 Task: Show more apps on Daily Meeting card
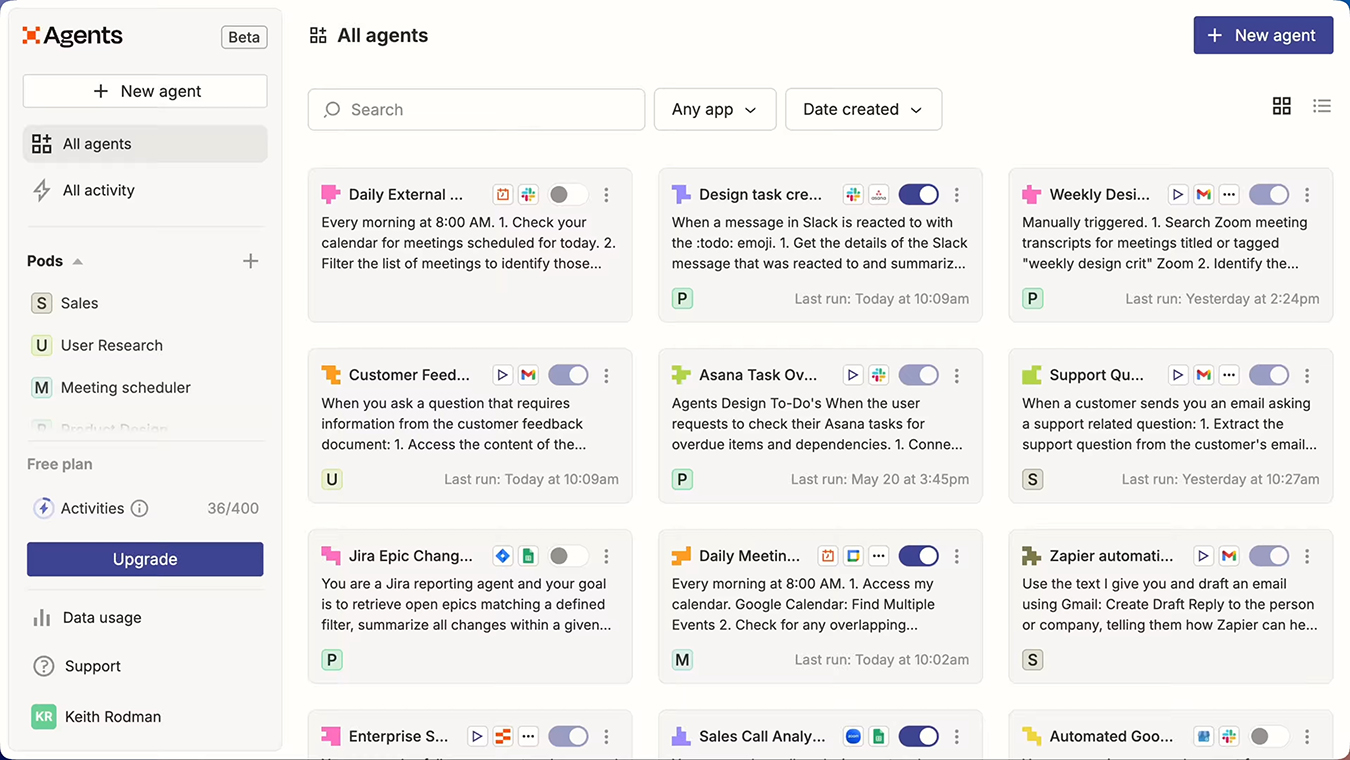(879, 556)
